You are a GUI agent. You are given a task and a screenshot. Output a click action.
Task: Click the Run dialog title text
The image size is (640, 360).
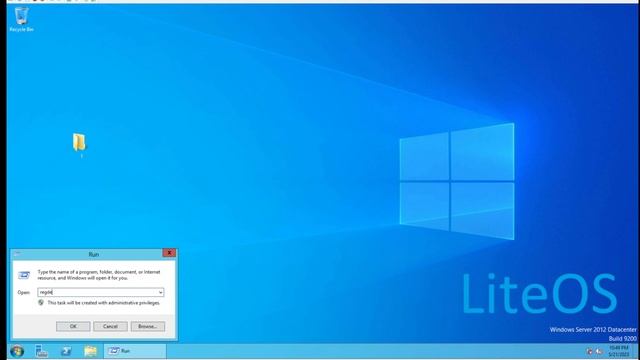(93, 254)
